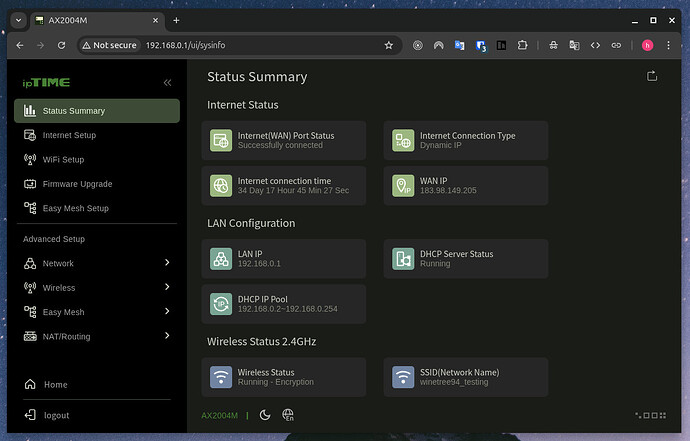Viewport: 690px width, 441px height.
Task: Click the Wireless Status WiFi icon
Action: [221, 377]
